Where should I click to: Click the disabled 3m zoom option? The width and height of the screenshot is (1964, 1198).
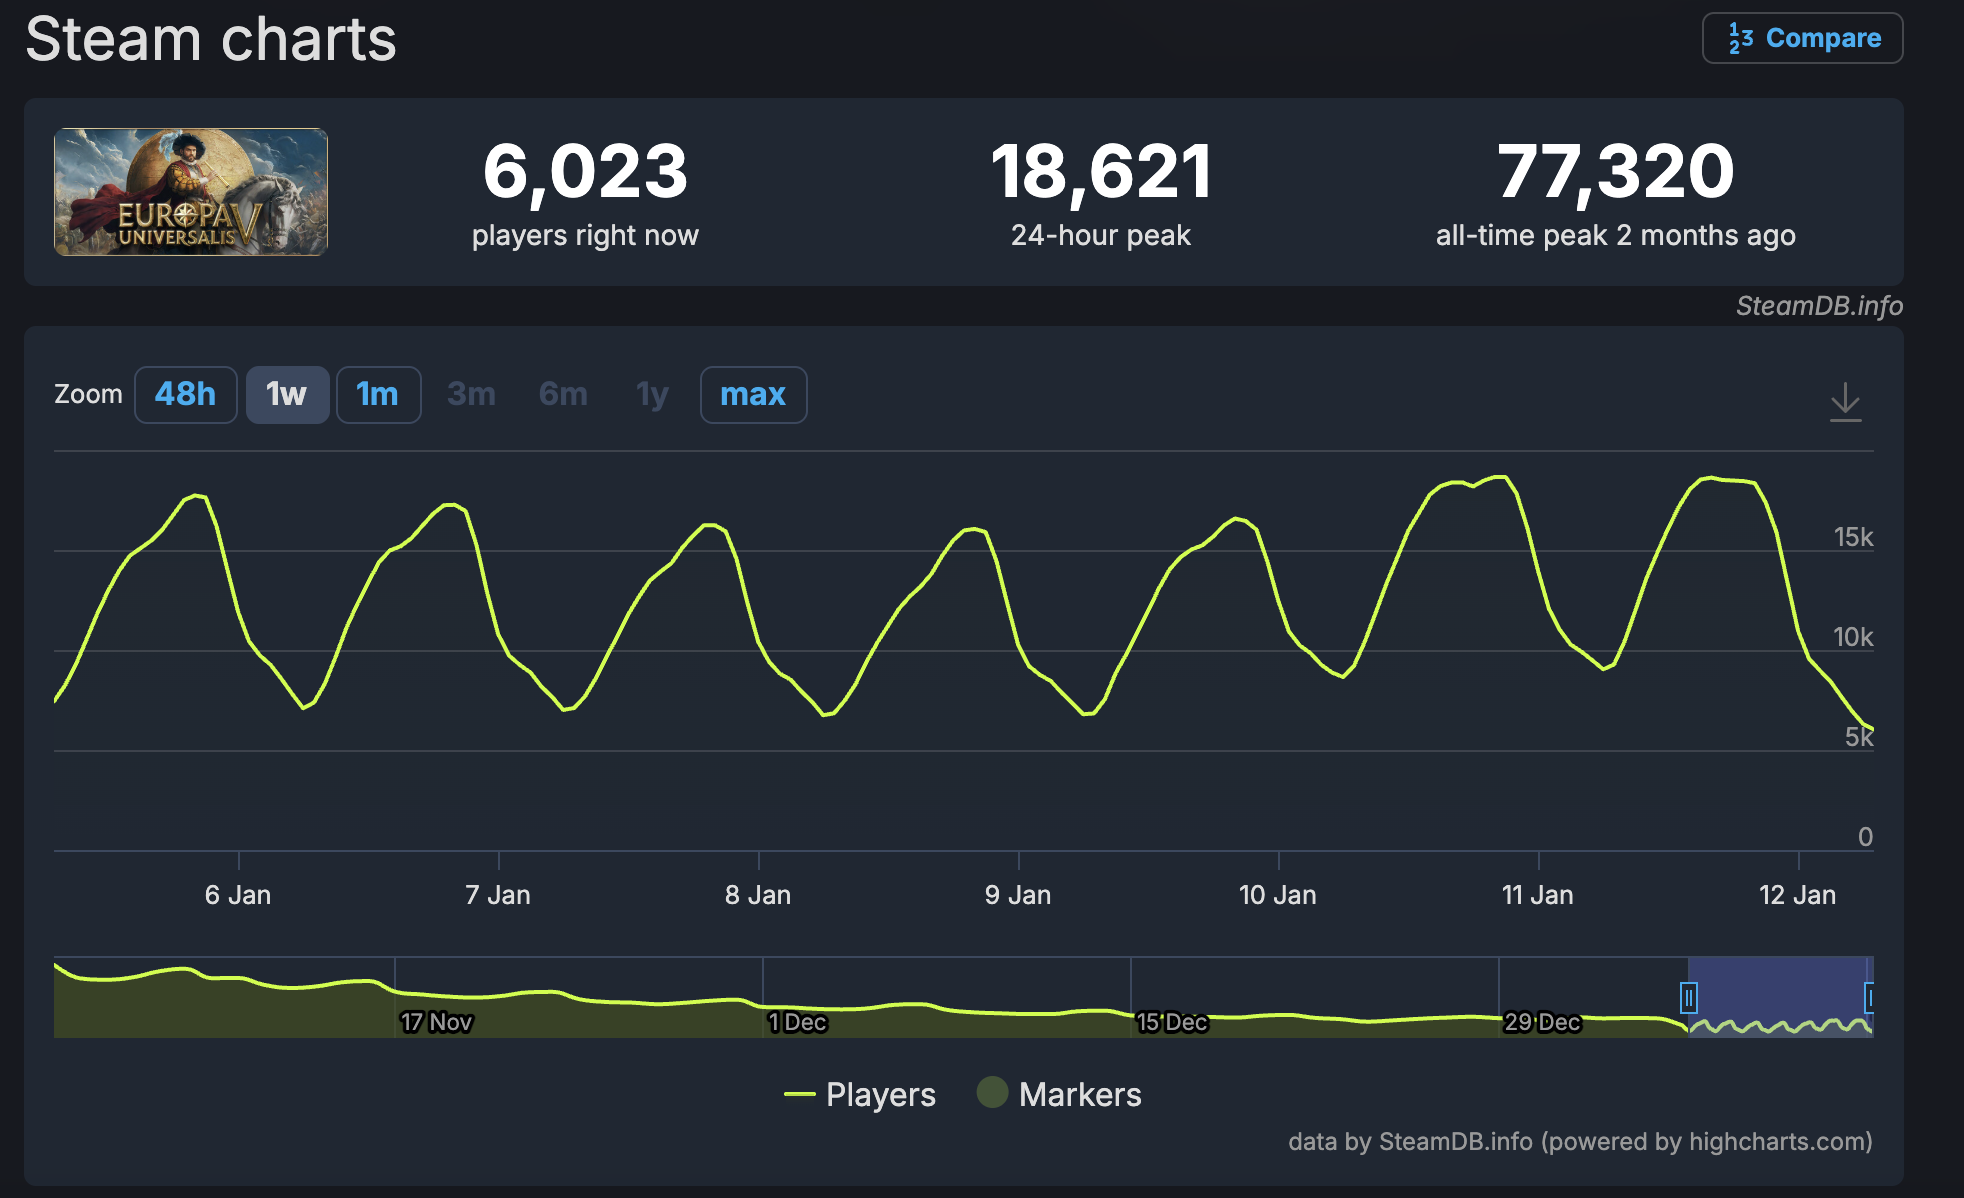pos(471,394)
